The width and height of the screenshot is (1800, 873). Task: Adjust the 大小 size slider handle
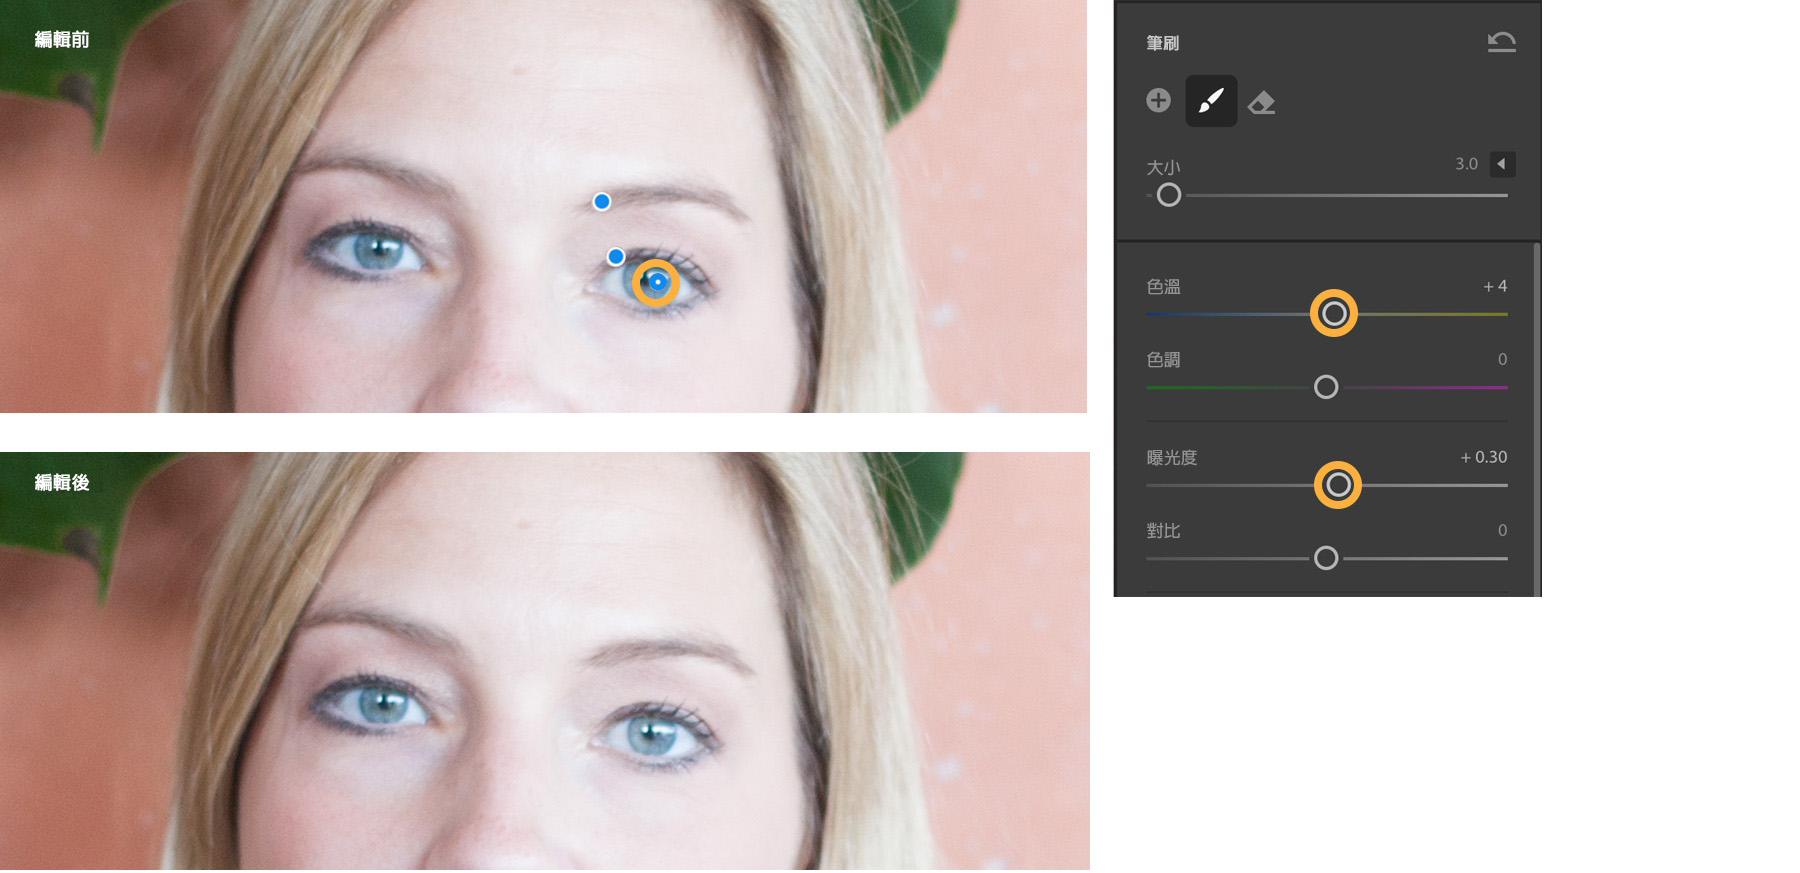click(x=1168, y=195)
